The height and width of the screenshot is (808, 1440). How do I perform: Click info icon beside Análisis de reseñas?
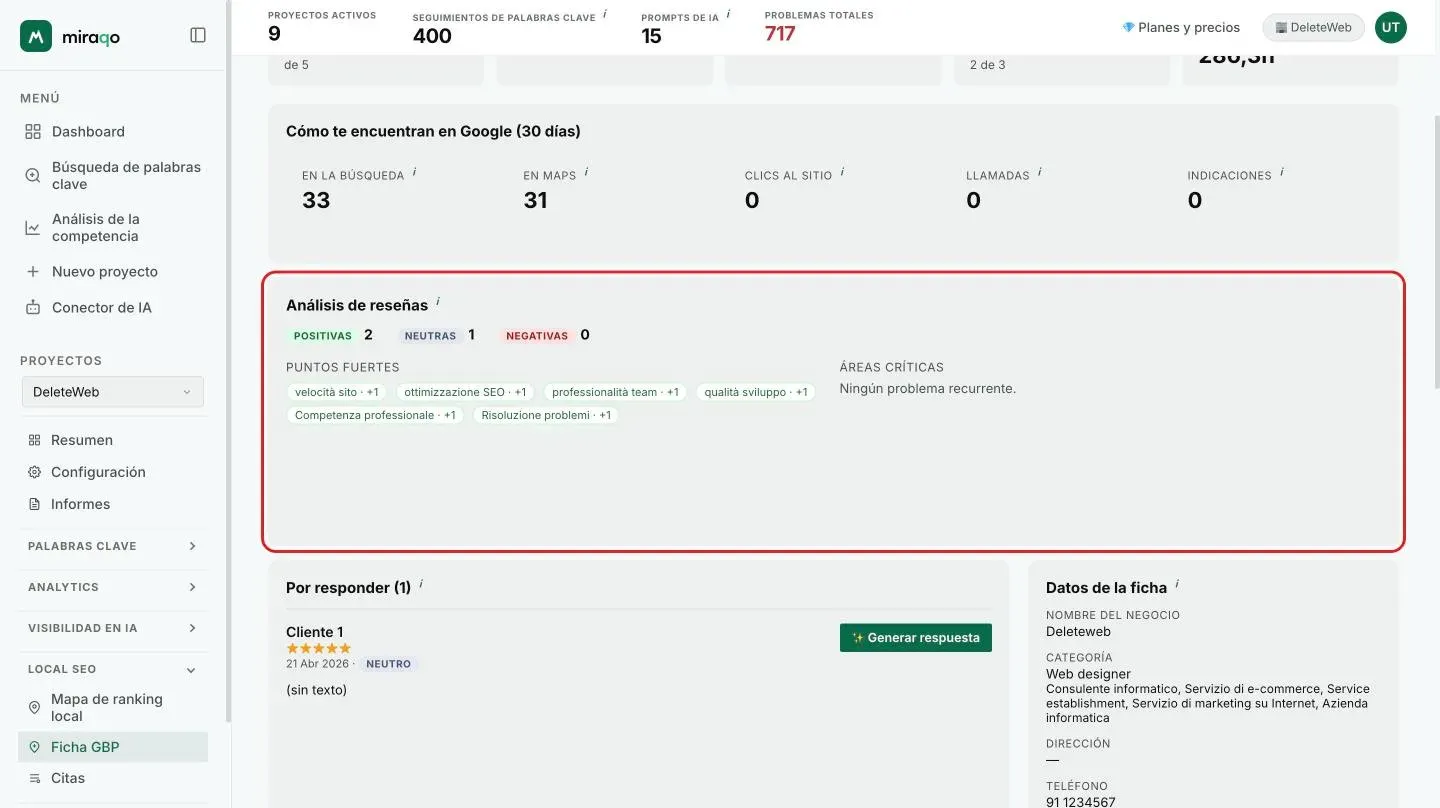click(438, 302)
